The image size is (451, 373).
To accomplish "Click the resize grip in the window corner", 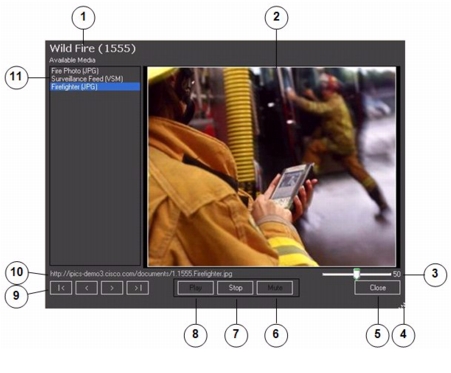I will click(x=402, y=305).
